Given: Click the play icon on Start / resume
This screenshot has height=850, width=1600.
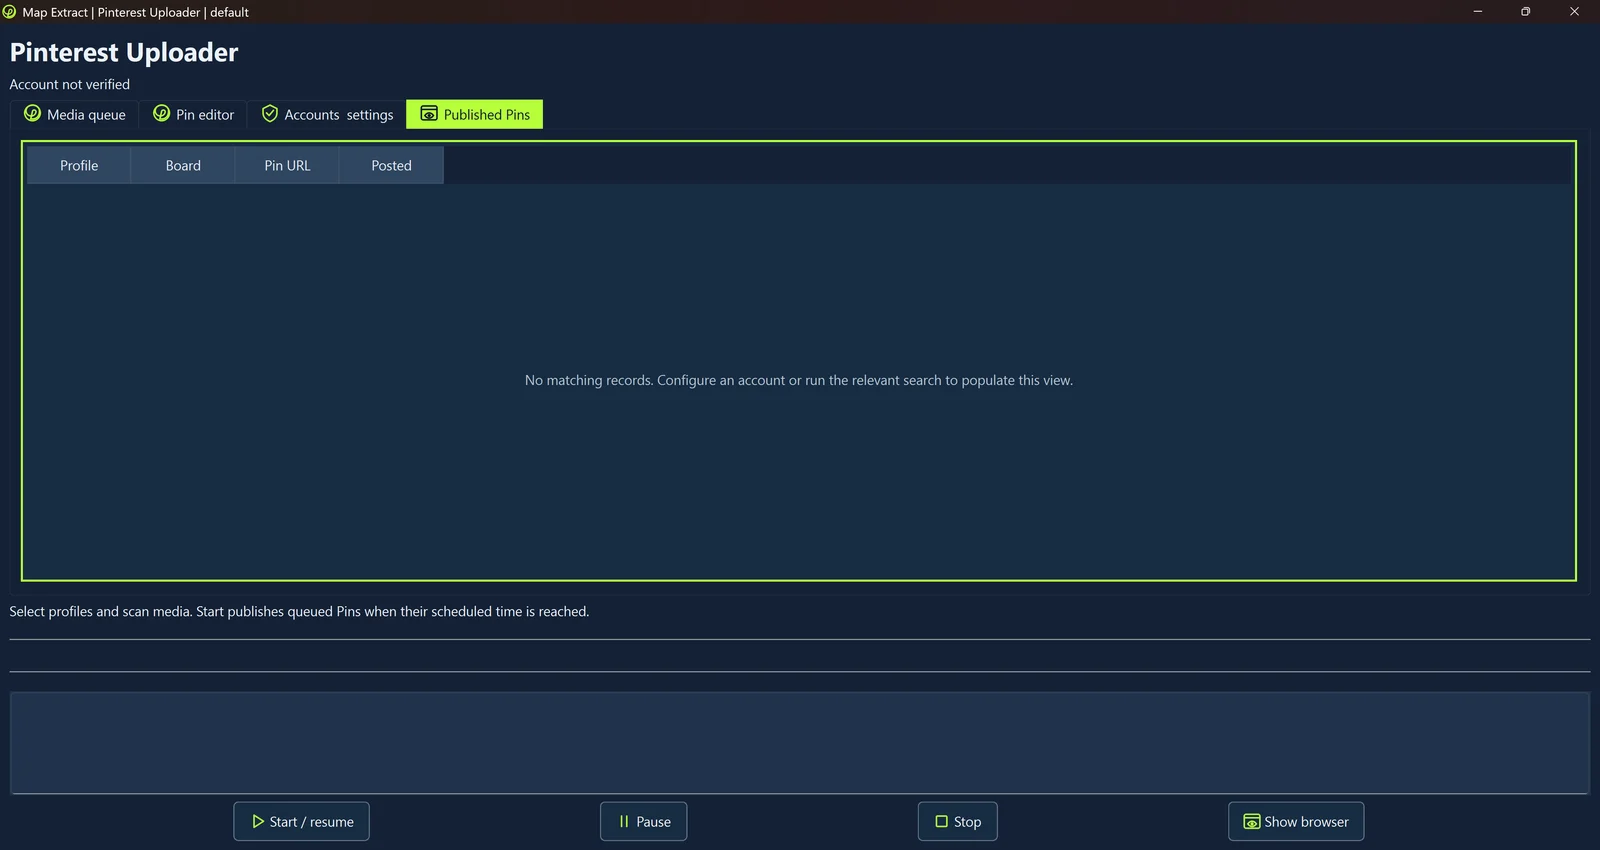Looking at the screenshot, I should [x=258, y=821].
